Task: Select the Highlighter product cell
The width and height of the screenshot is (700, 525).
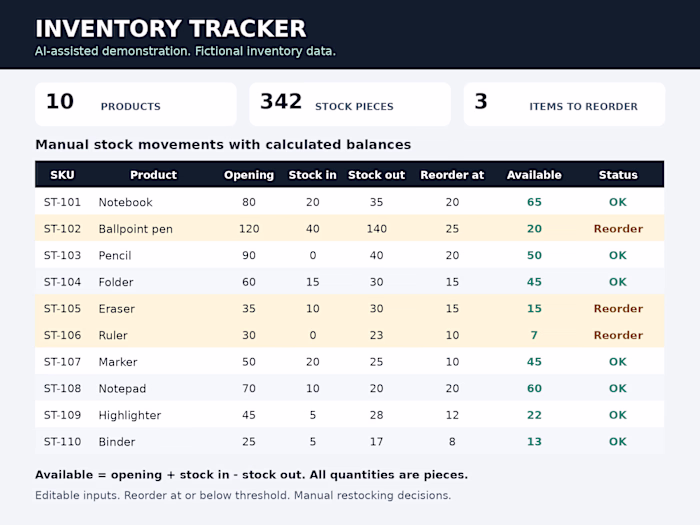Action: (130, 415)
